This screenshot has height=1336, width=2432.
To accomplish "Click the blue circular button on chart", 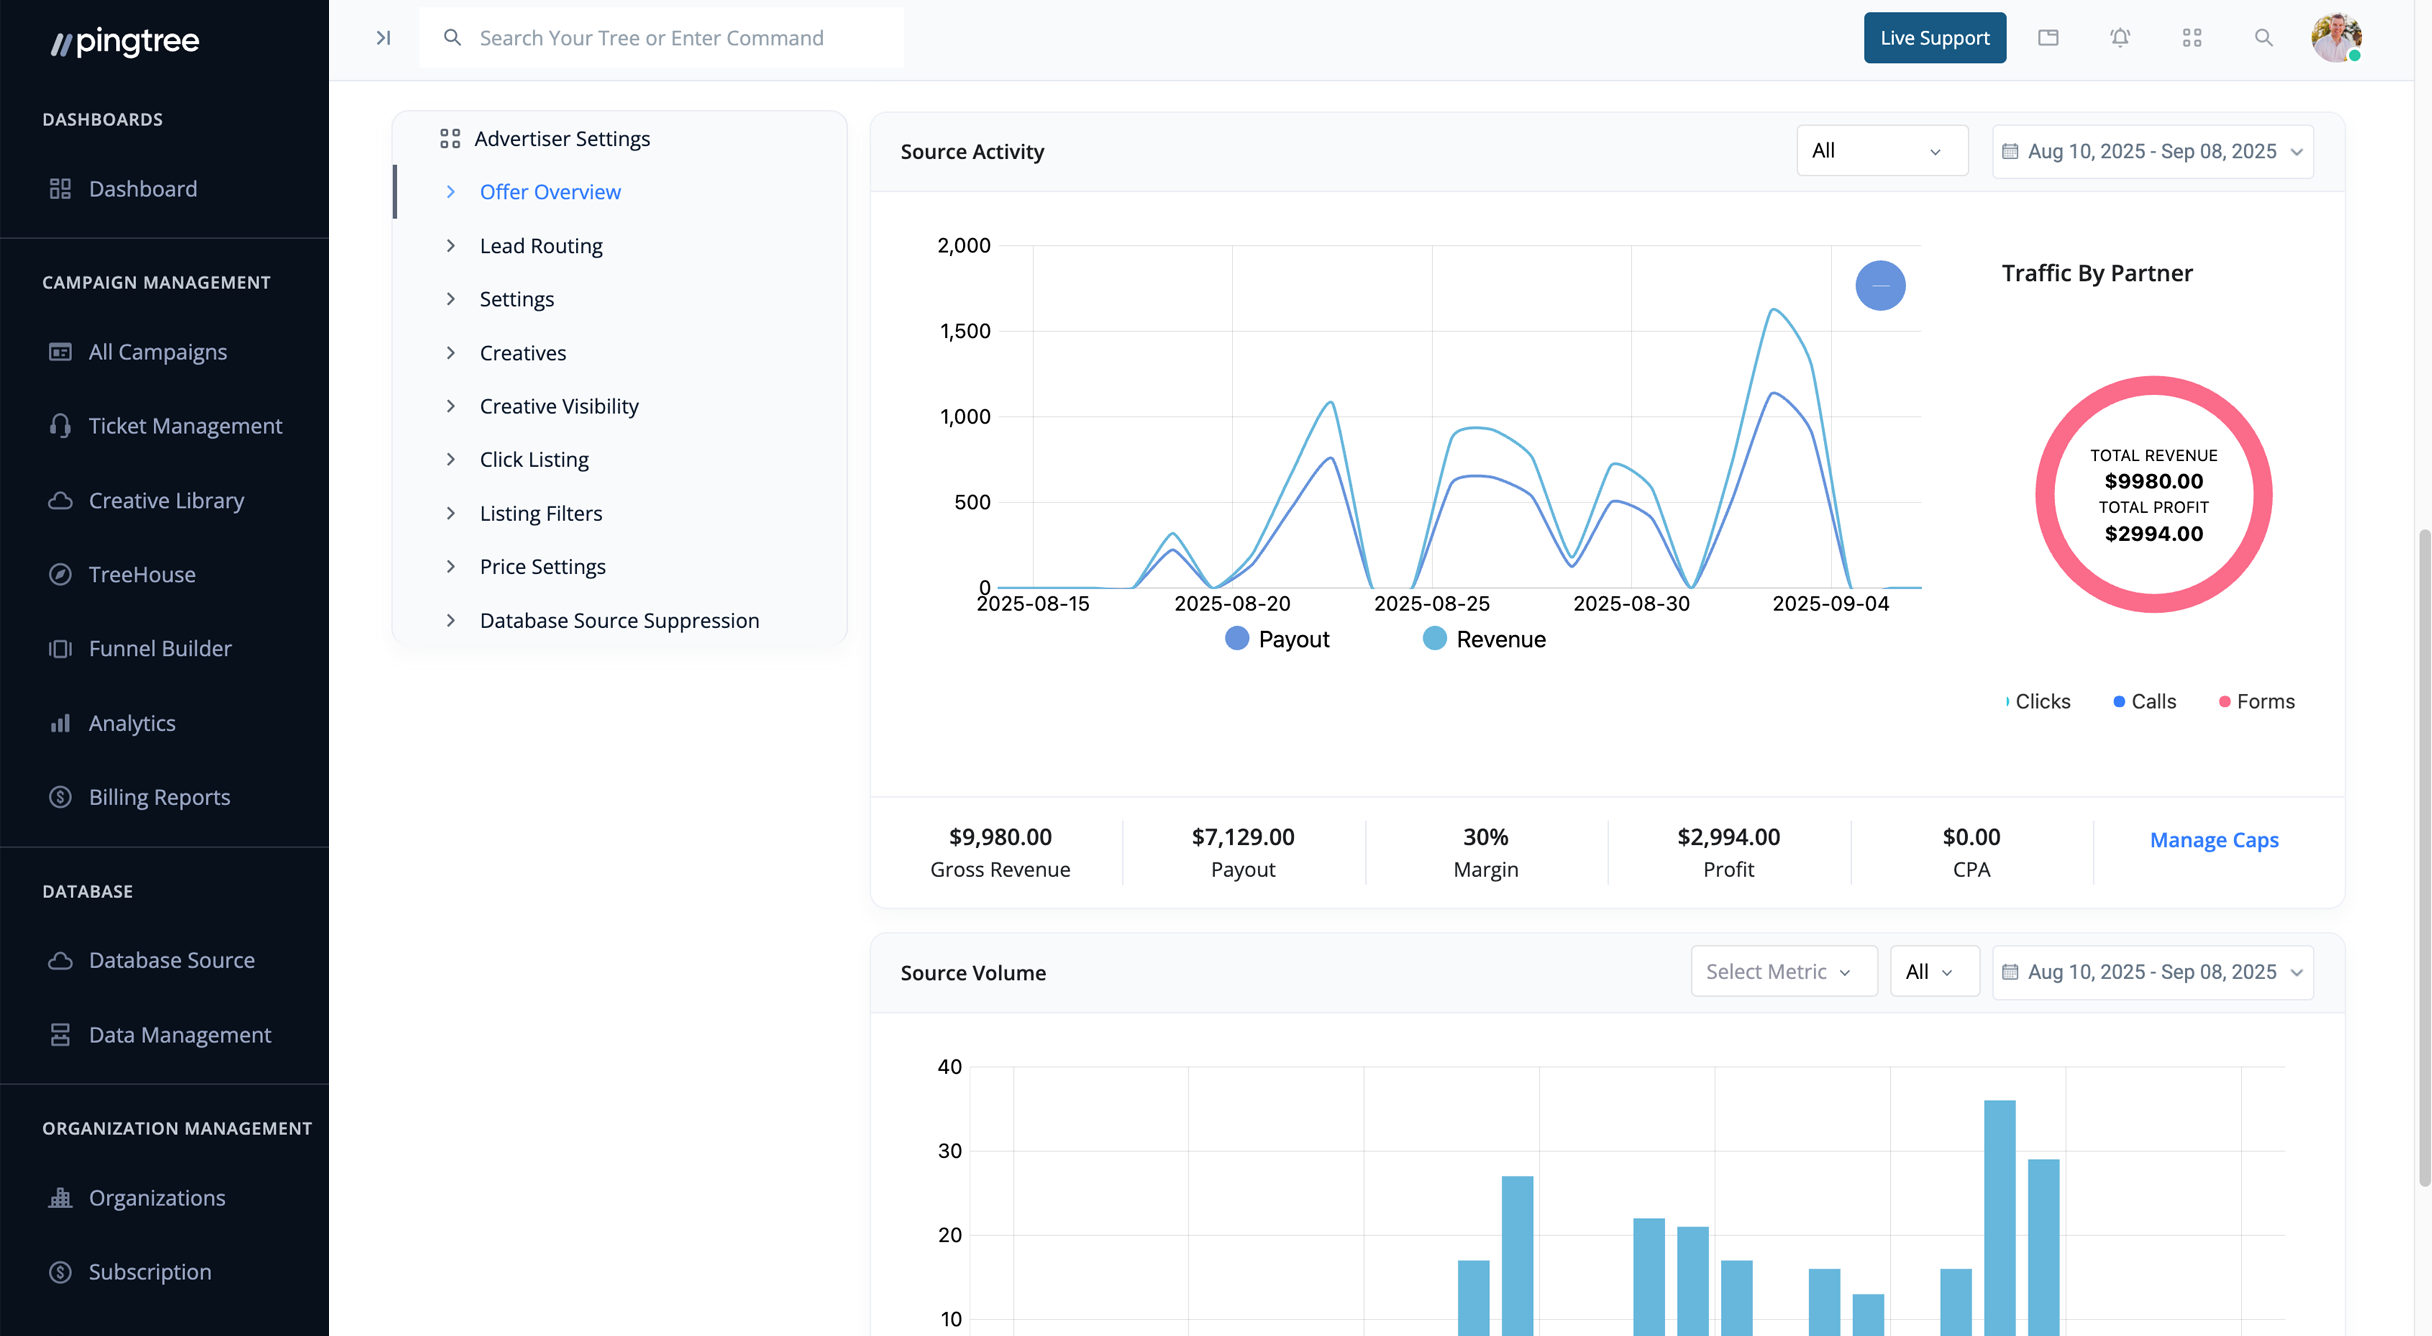I will coord(1880,286).
